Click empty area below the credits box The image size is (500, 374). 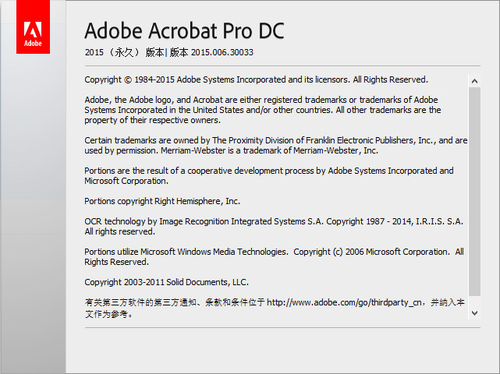pyautogui.click(x=283, y=350)
